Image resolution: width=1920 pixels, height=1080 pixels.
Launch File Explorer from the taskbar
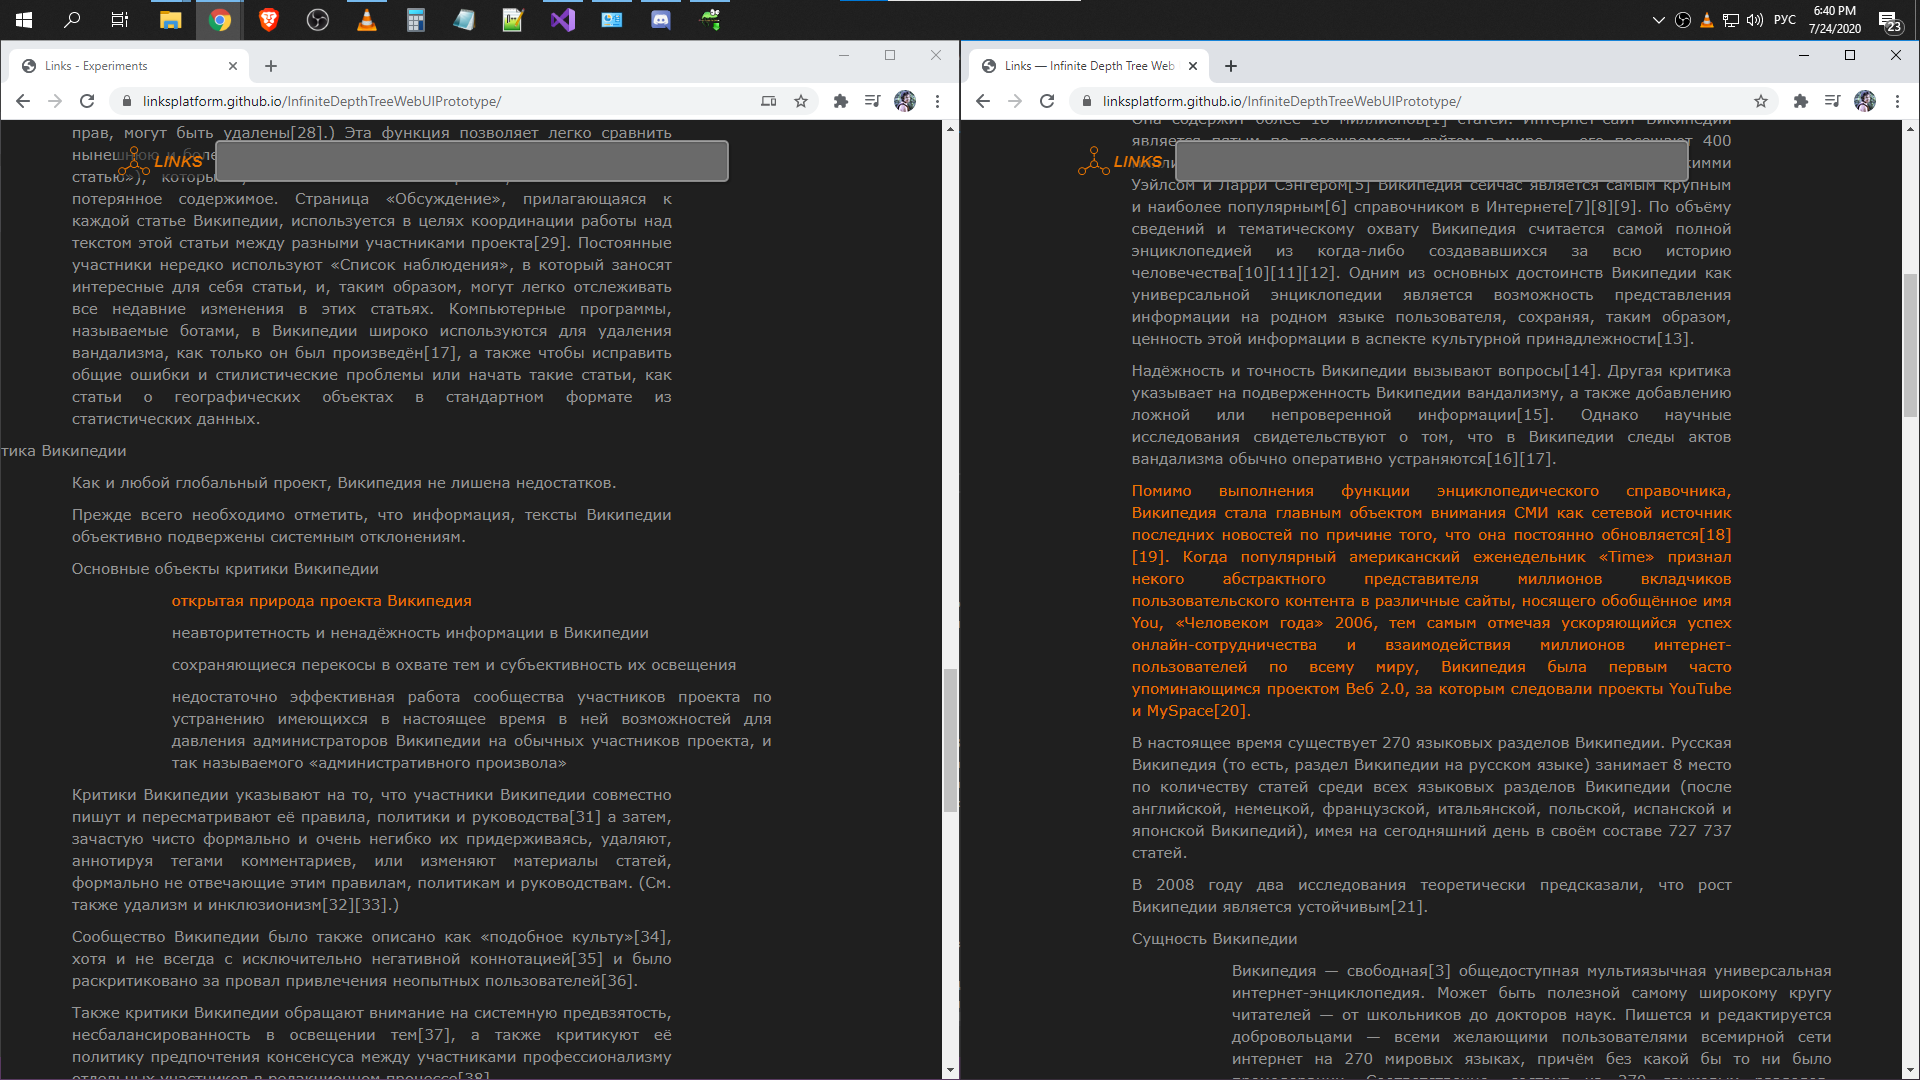(x=170, y=19)
